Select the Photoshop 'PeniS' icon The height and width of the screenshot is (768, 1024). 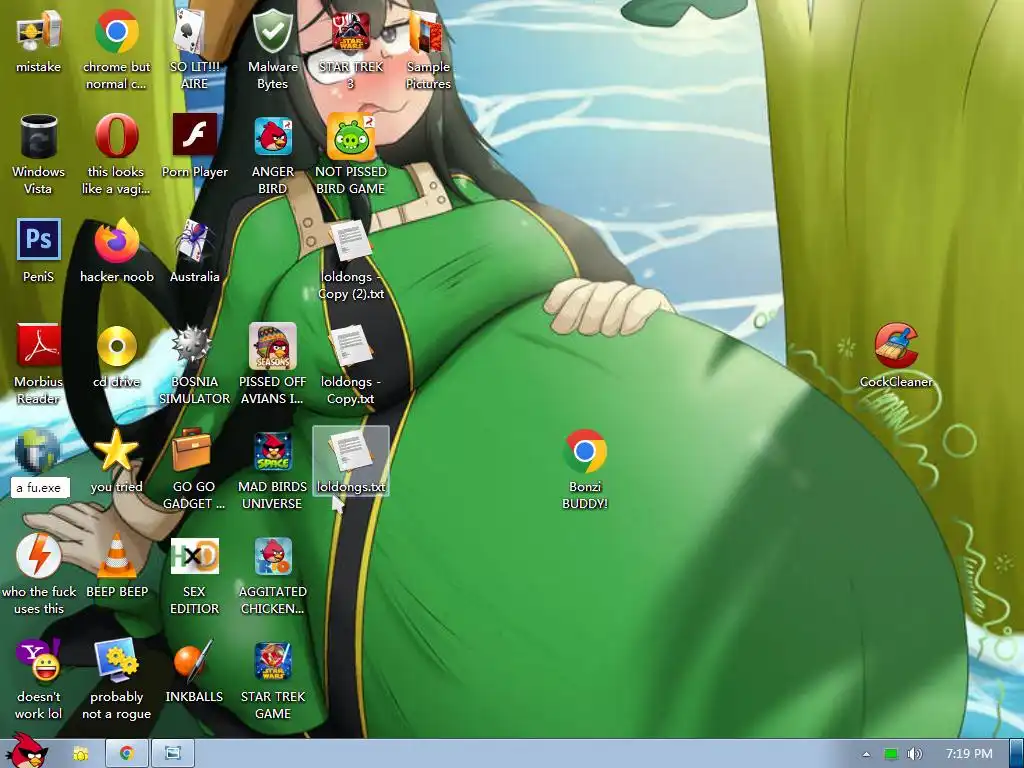click(x=38, y=240)
